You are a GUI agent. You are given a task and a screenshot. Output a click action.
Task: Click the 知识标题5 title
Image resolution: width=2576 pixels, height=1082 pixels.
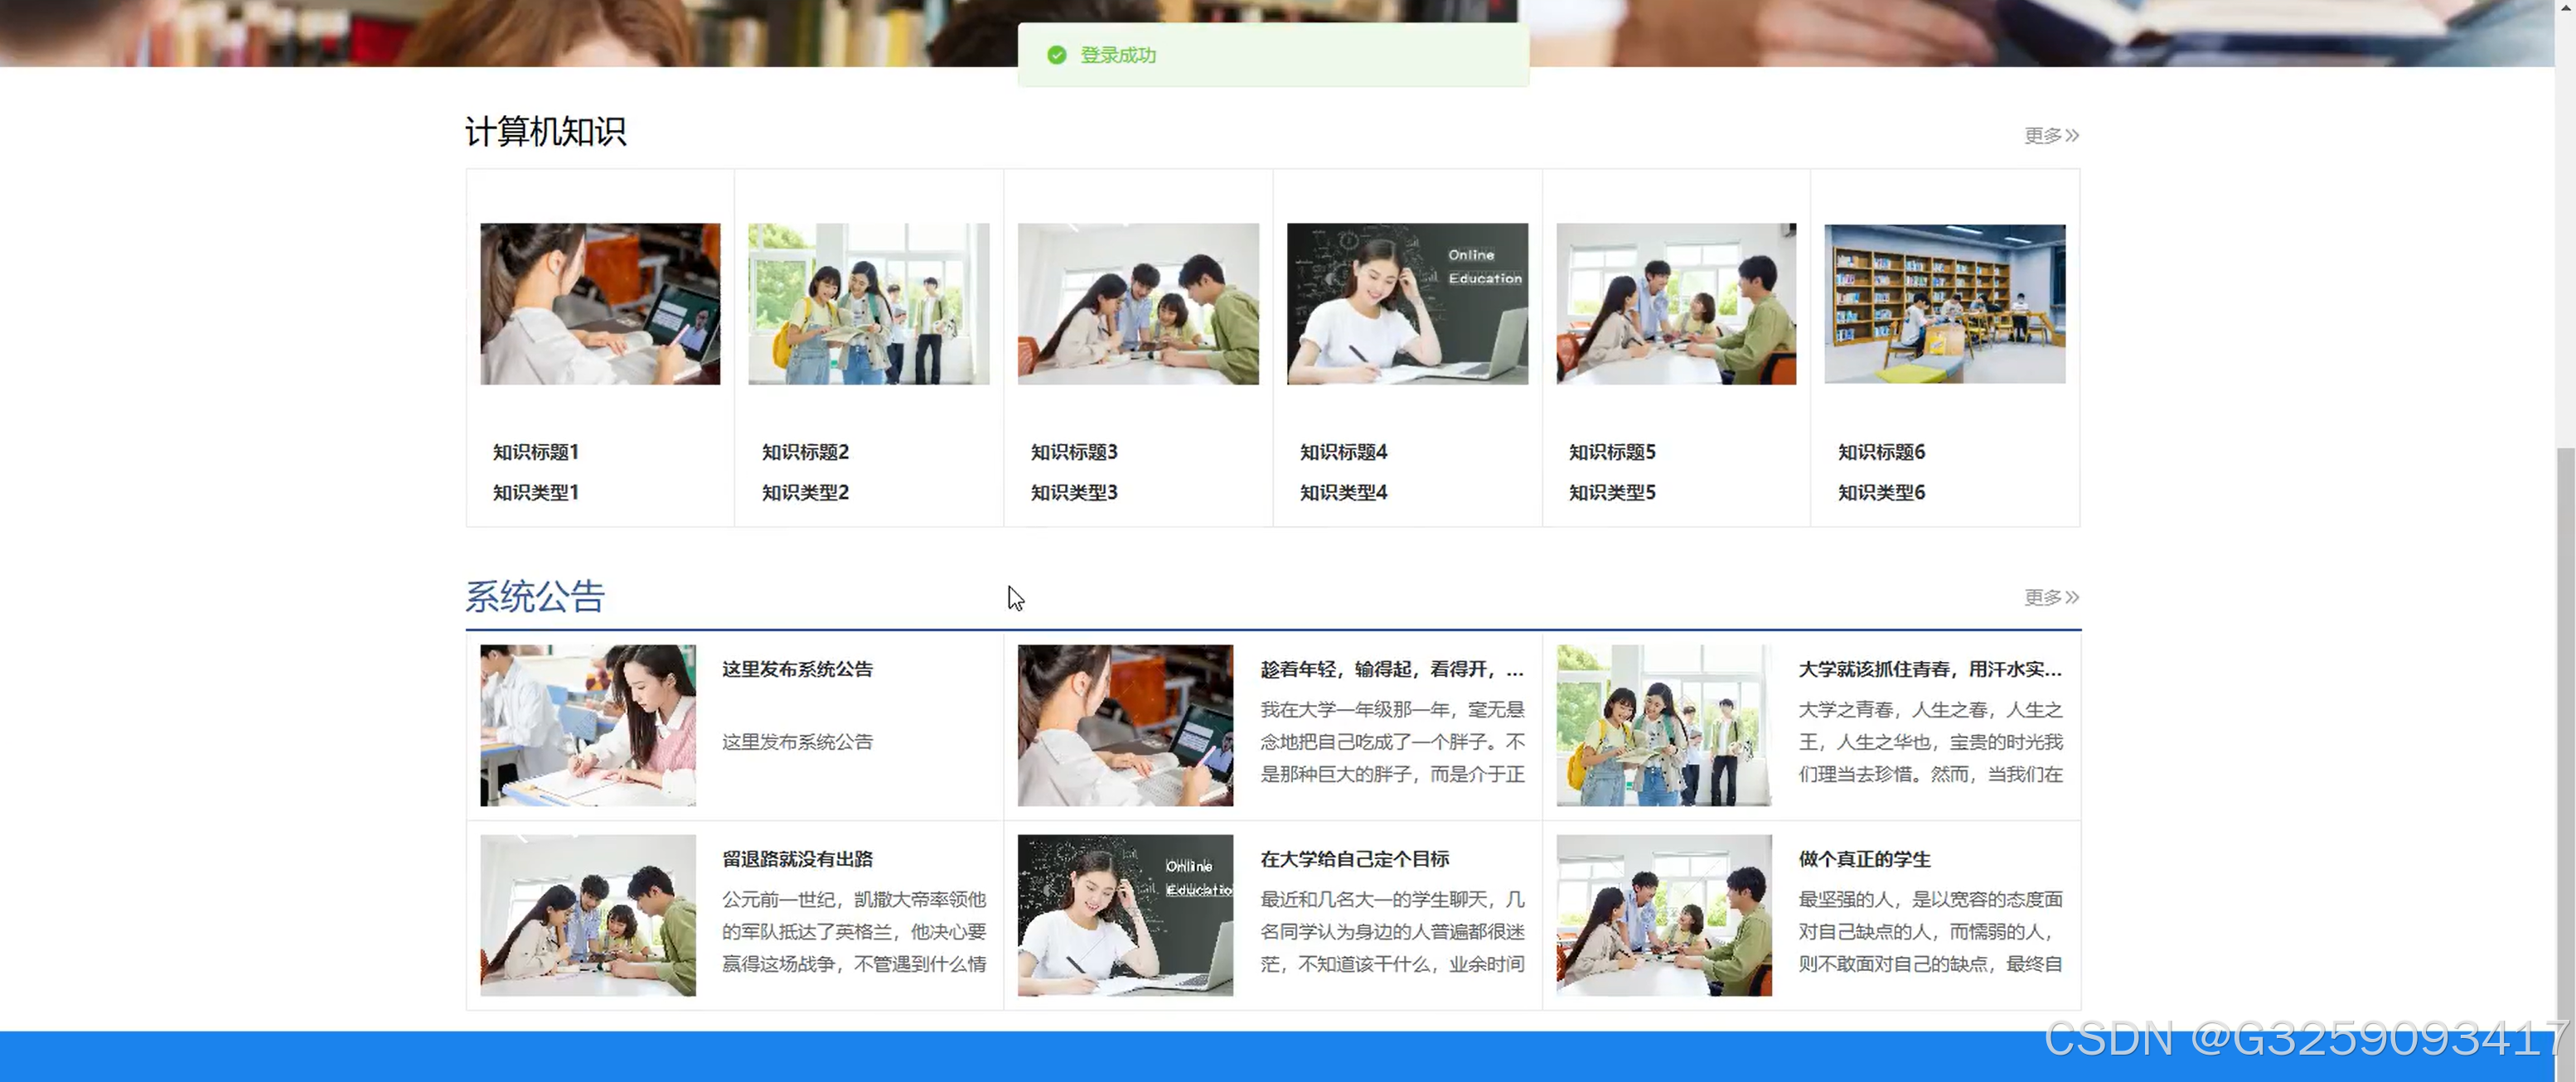[x=1612, y=452]
